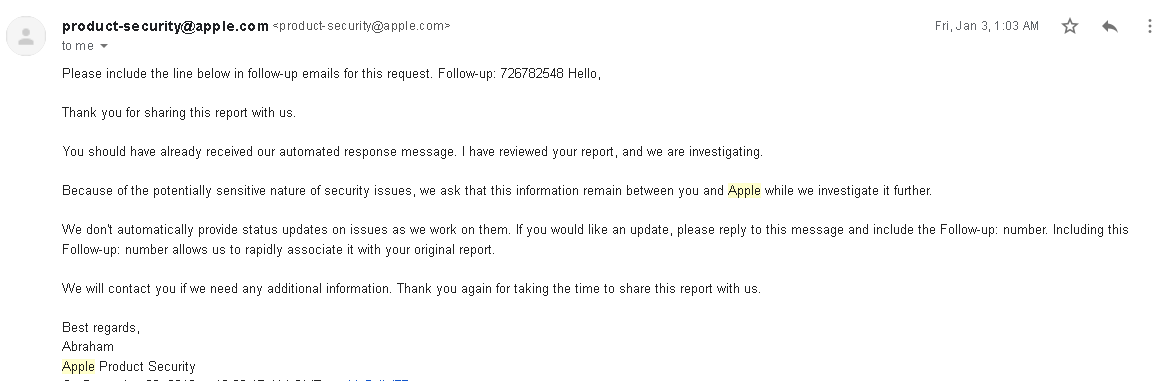
Task: Click the Follow-up number 726782548
Action: tap(532, 73)
